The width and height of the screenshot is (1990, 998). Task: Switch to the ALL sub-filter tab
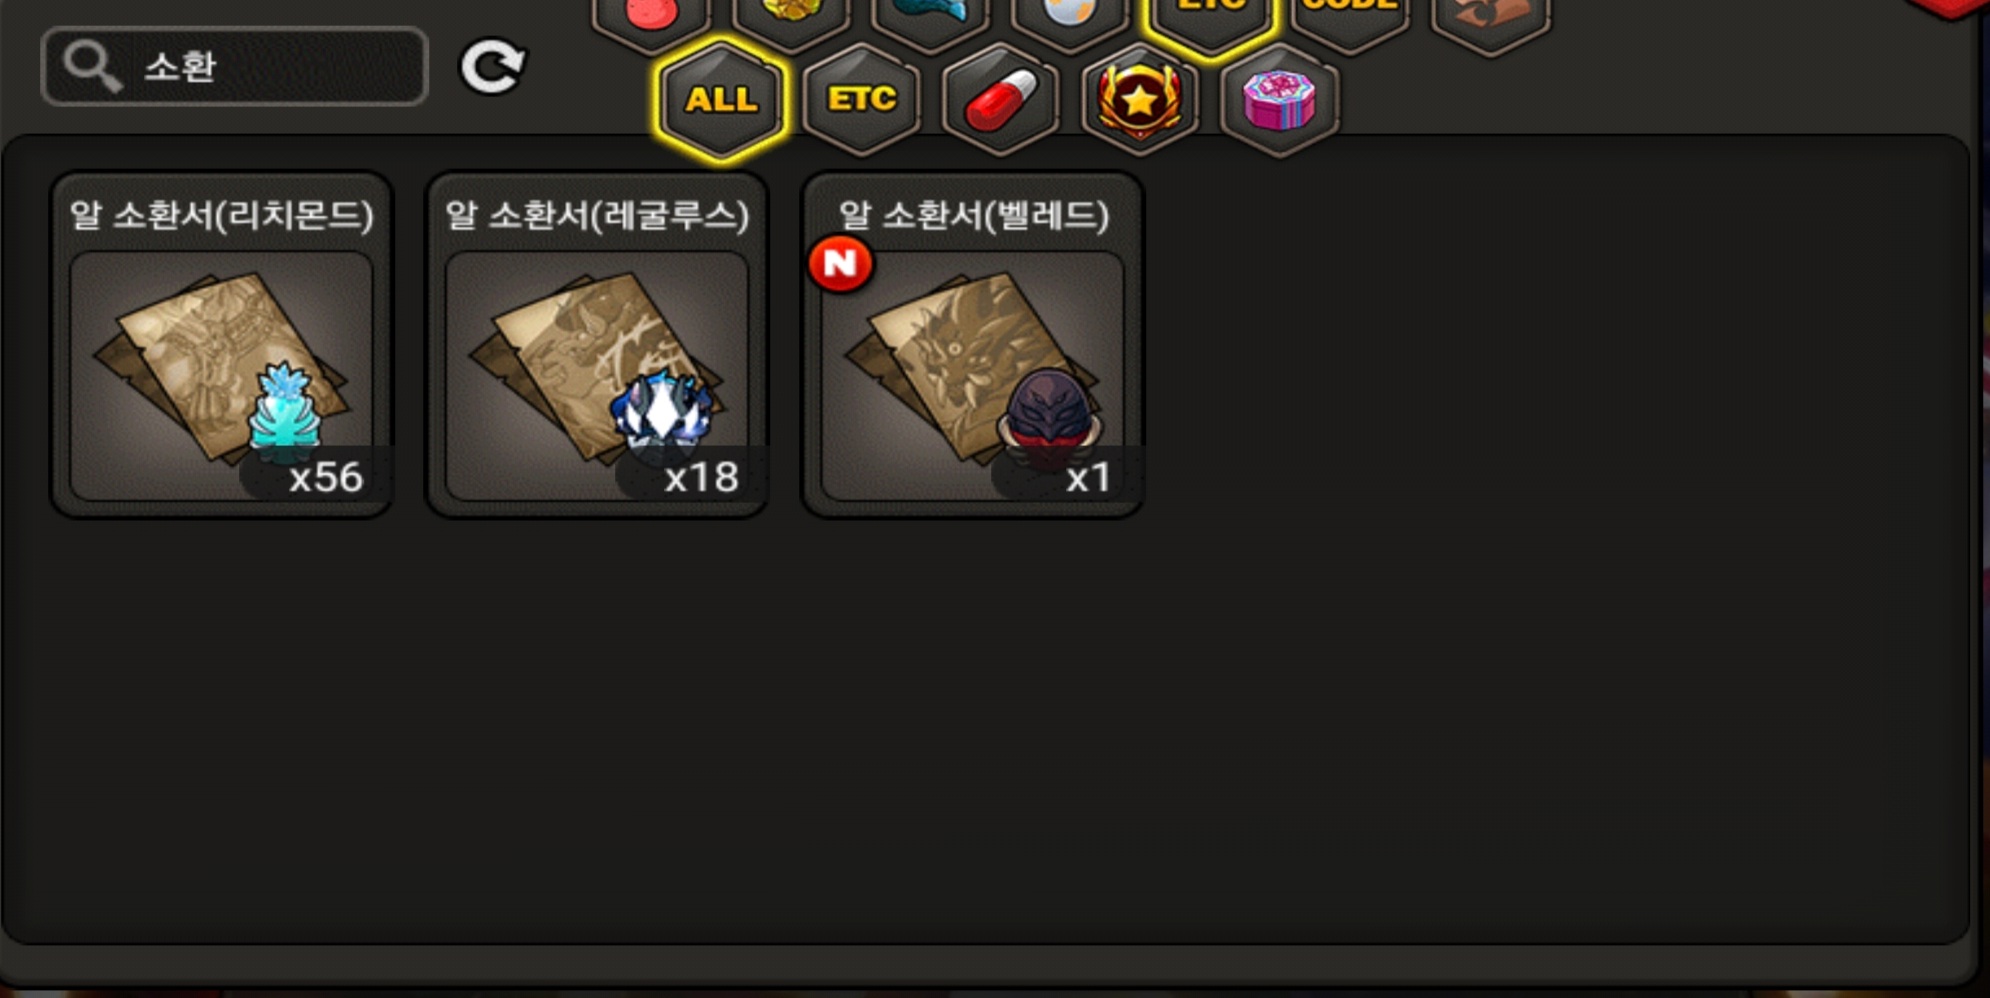click(x=721, y=100)
